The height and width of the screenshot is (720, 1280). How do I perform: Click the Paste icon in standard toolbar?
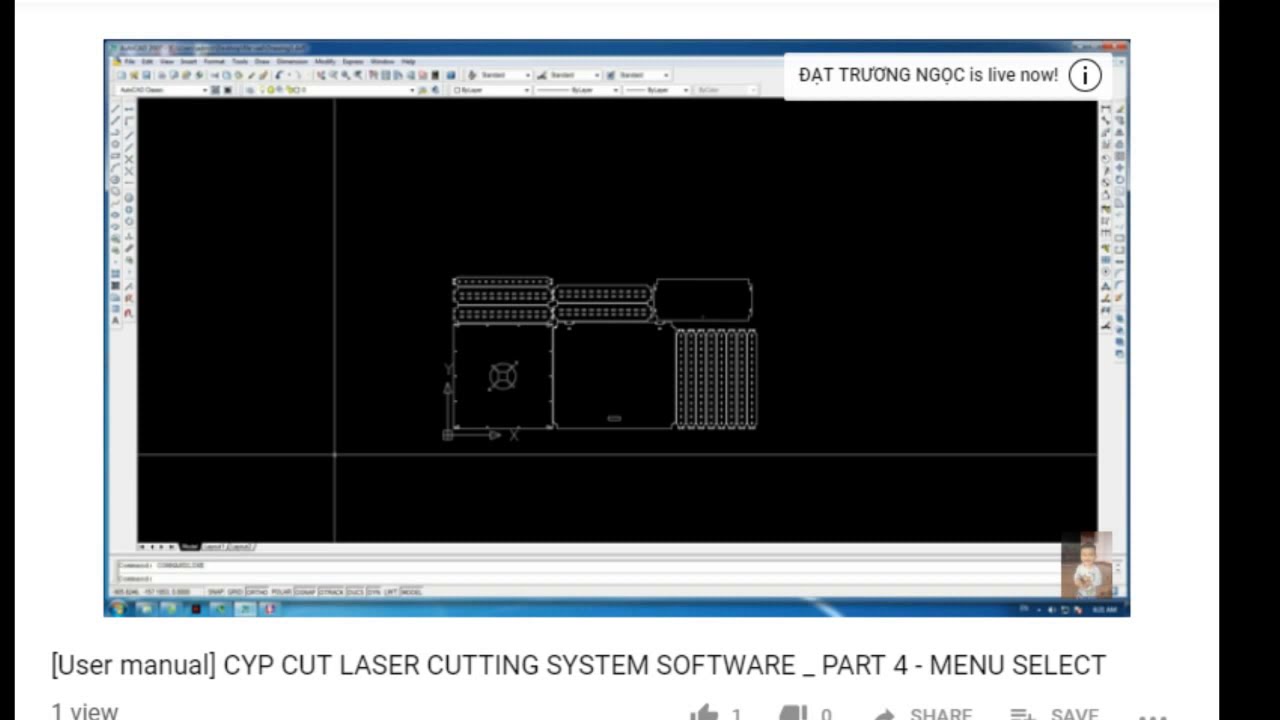(239, 75)
